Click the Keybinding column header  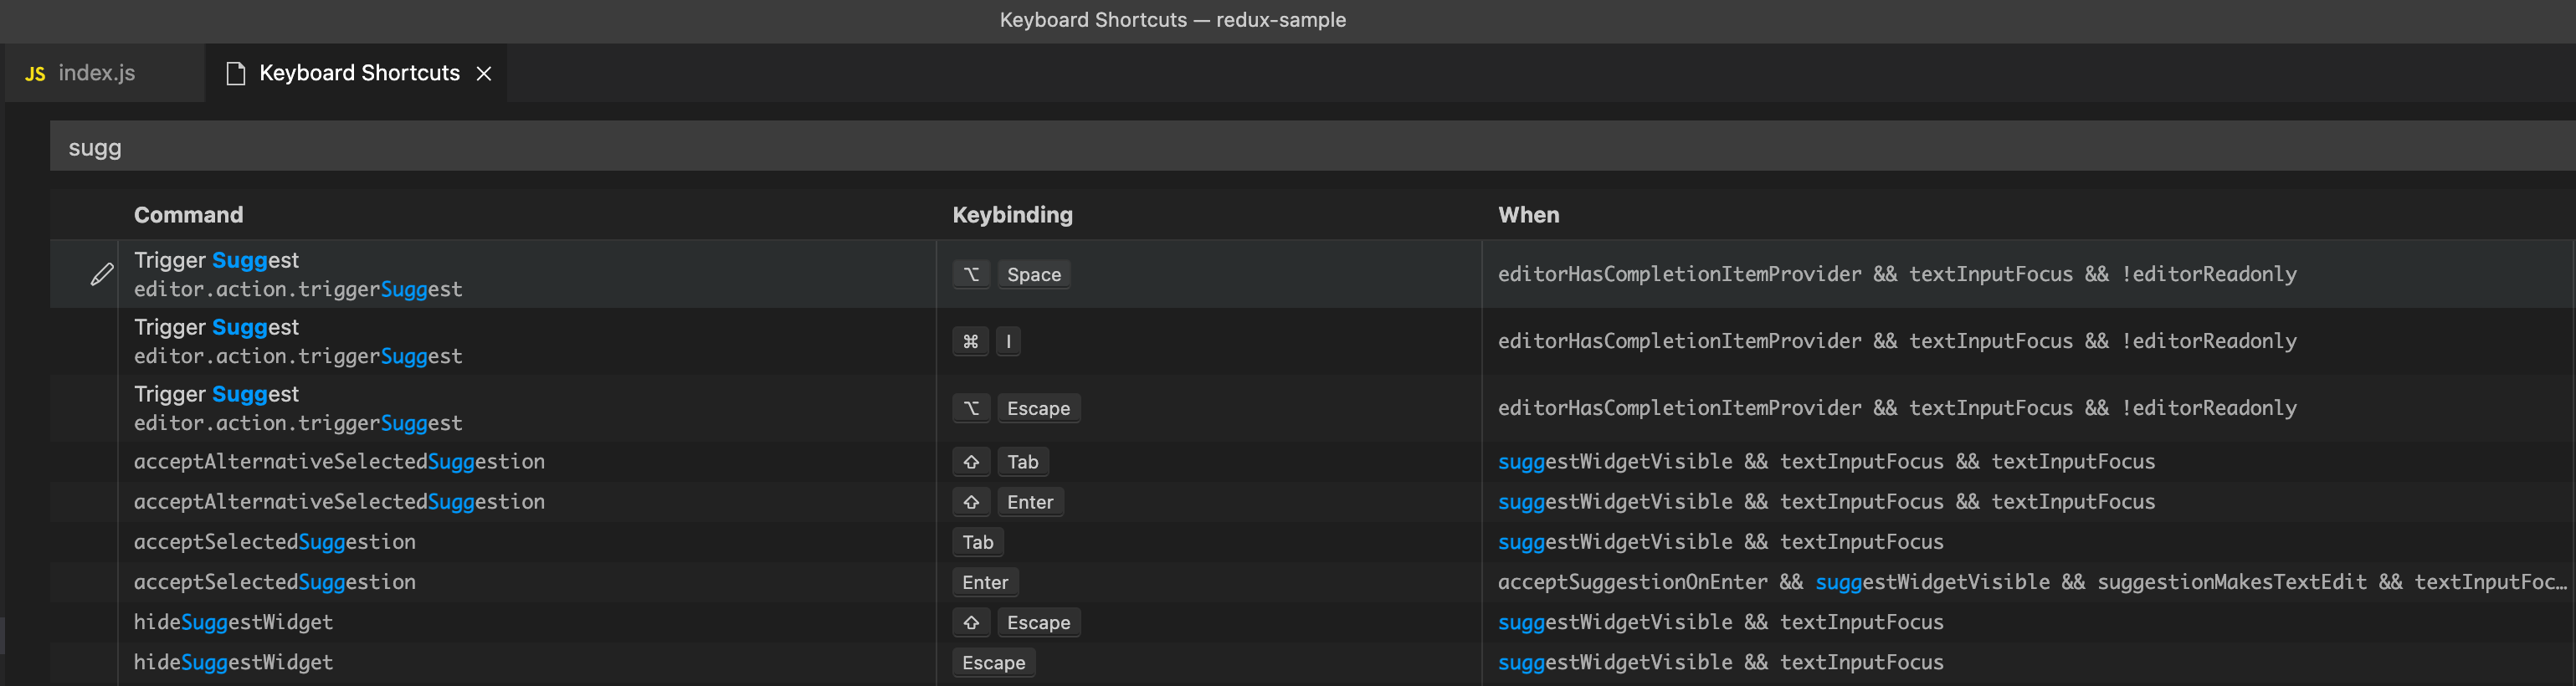coord(1012,215)
